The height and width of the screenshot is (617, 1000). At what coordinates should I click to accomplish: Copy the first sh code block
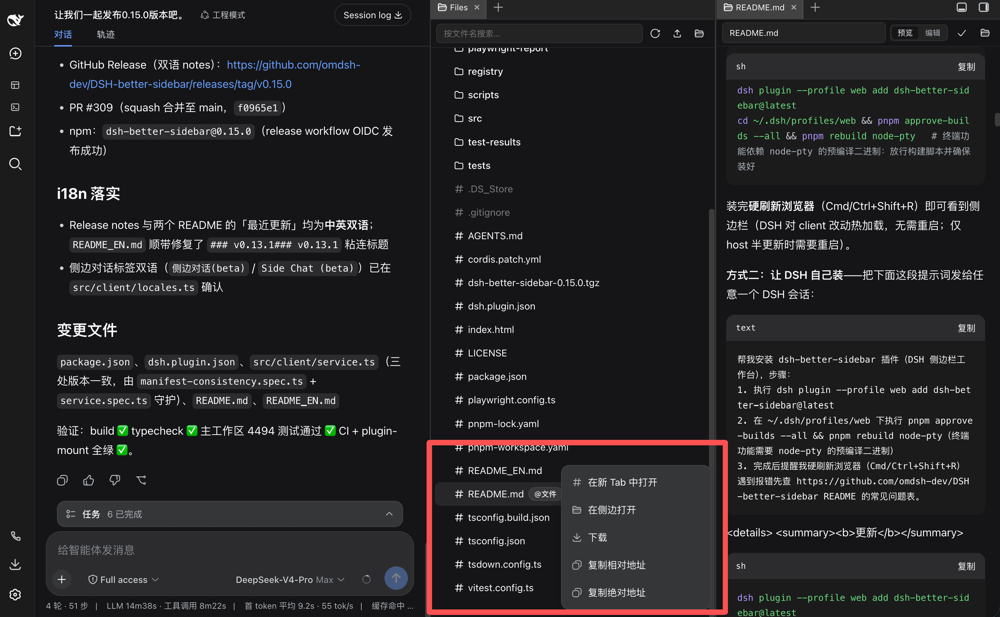(x=966, y=66)
